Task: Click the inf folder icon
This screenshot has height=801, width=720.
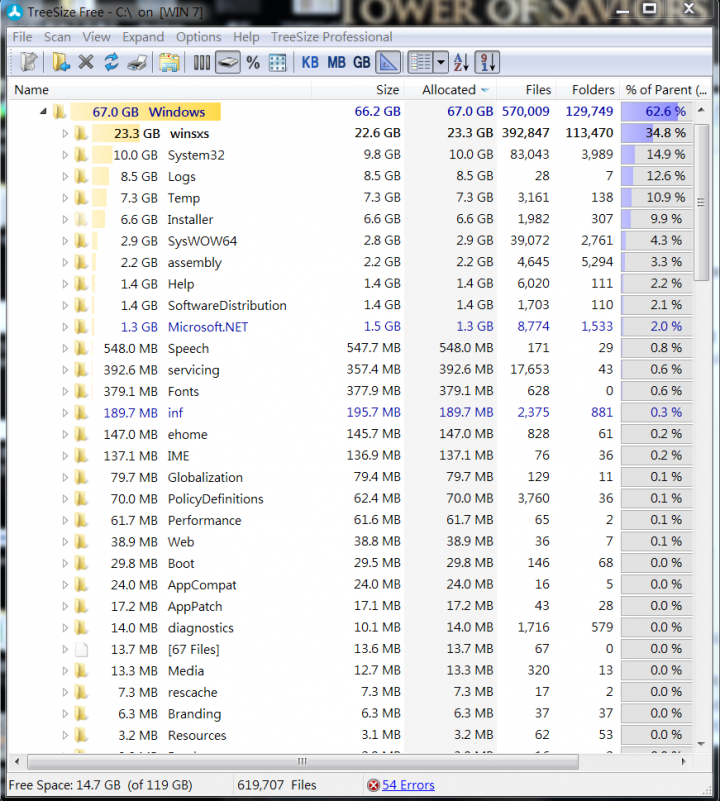Action: [81, 412]
